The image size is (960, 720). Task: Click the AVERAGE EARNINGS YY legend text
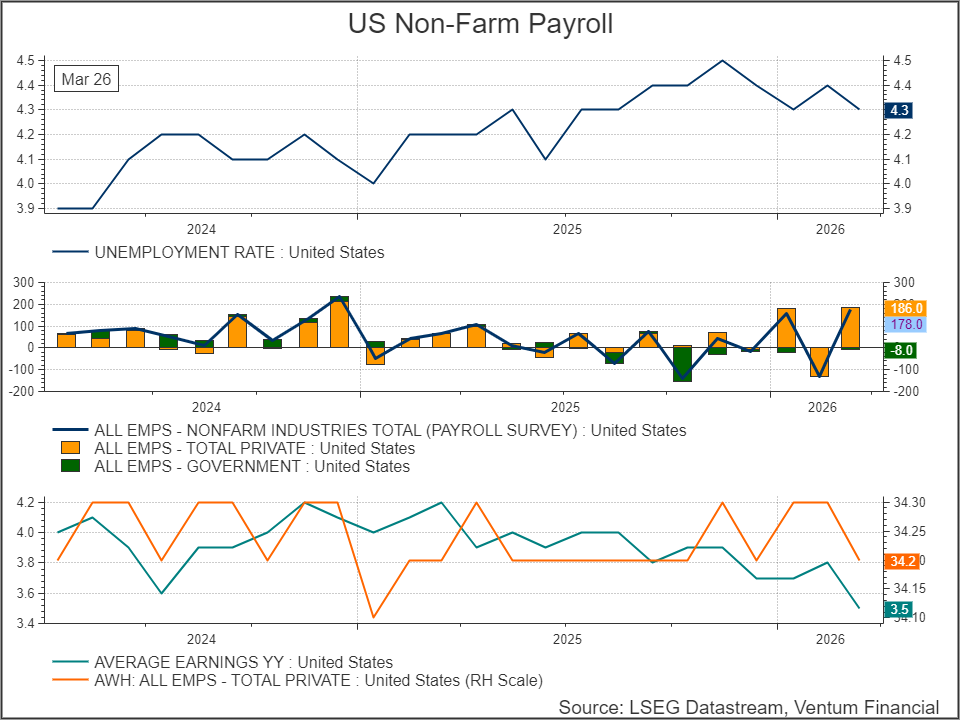pyautogui.click(x=243, y=662)
